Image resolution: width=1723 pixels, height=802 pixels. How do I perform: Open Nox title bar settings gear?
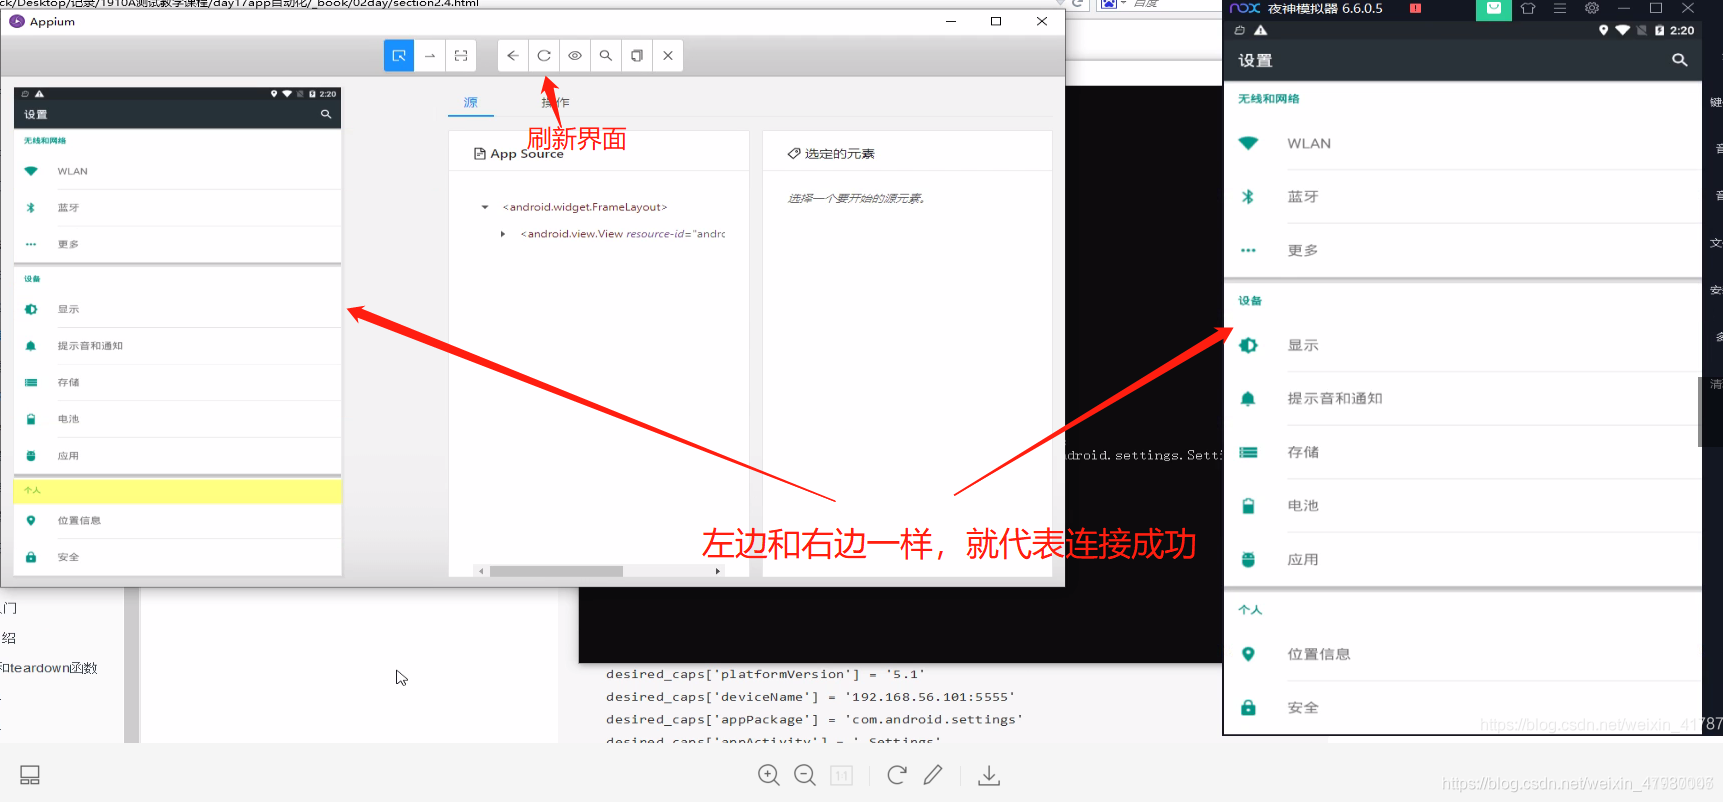point(1592,8)
